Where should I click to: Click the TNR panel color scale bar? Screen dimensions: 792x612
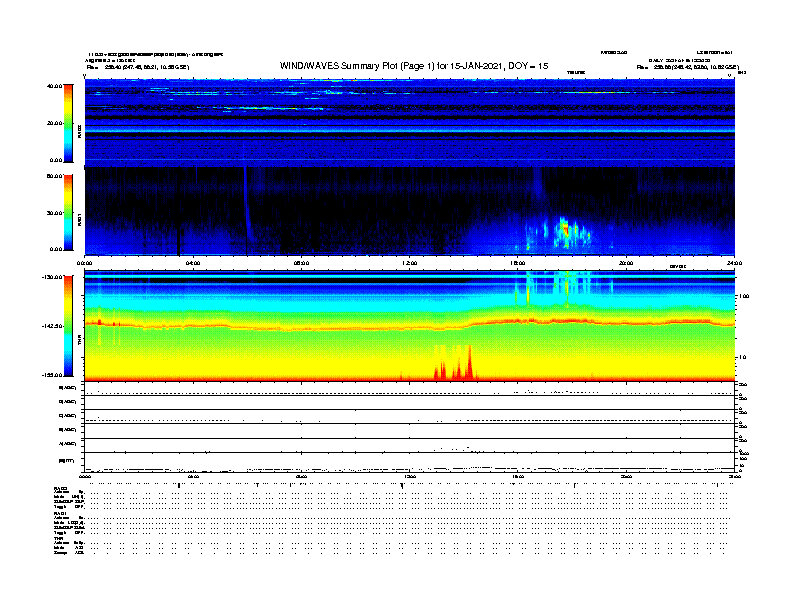click(x=69, y=325)
